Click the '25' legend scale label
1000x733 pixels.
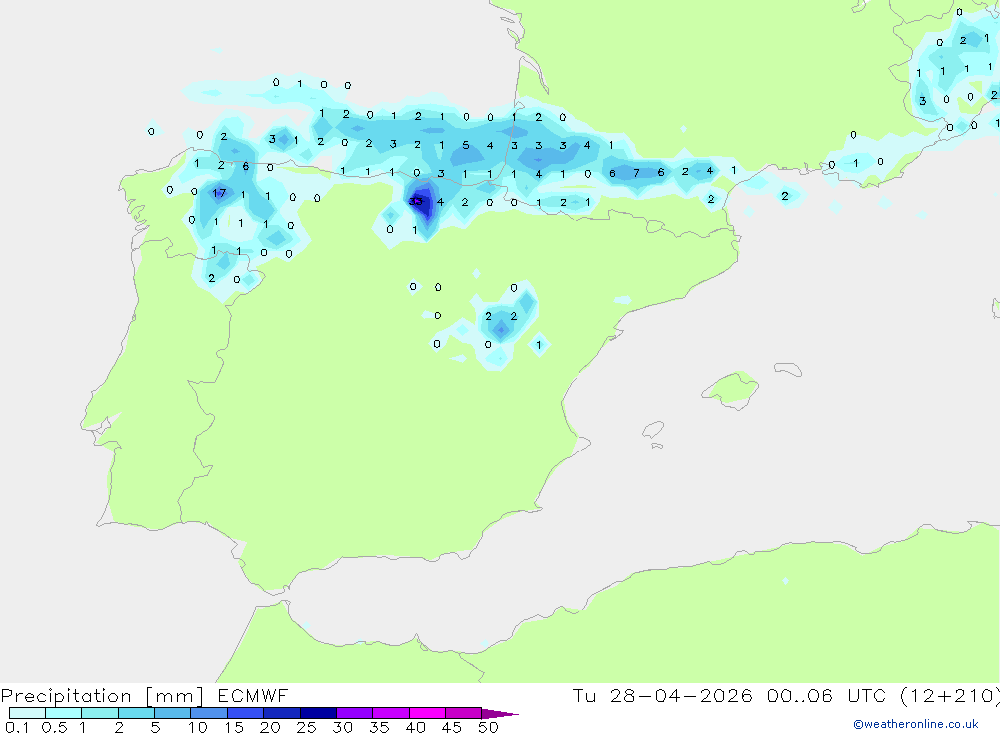point(306,727)
